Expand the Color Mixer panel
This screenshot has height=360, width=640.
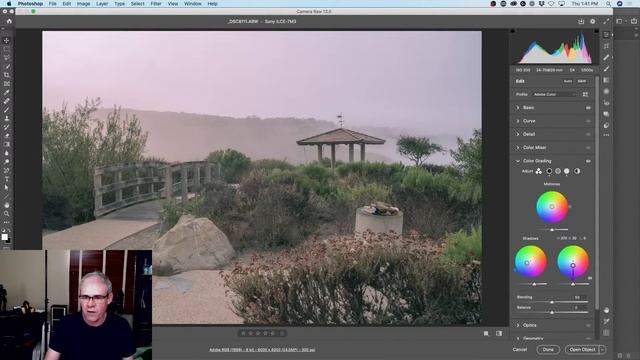(x=518, y=148)
